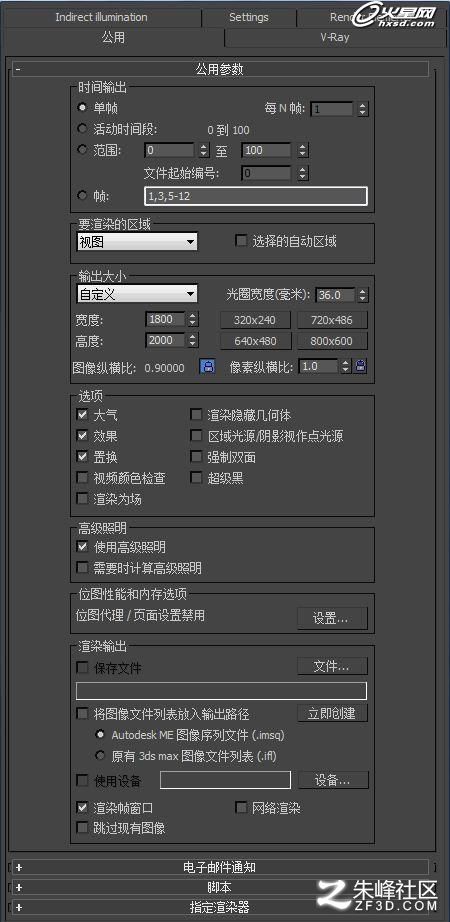This screenshot has height=922, width=450.
Task: Open the 自定义 output size dropdown
Action: point(137,293)
